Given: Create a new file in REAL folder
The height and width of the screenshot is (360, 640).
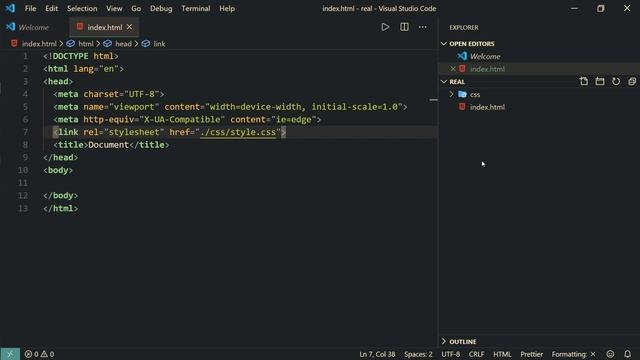Looking at the screenshot, I should point(584,82).
